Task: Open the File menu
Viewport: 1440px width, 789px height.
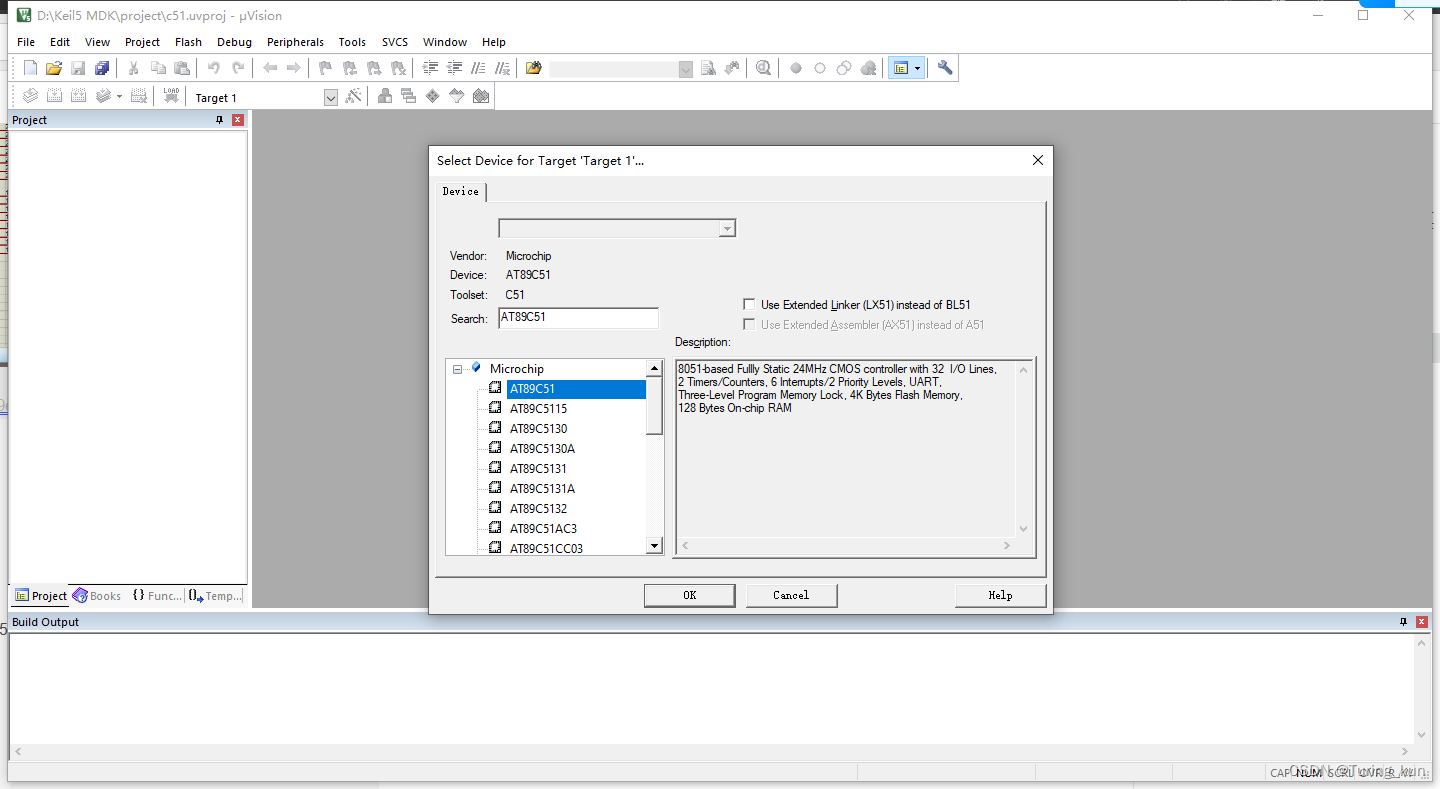Action: click(26, 42)
